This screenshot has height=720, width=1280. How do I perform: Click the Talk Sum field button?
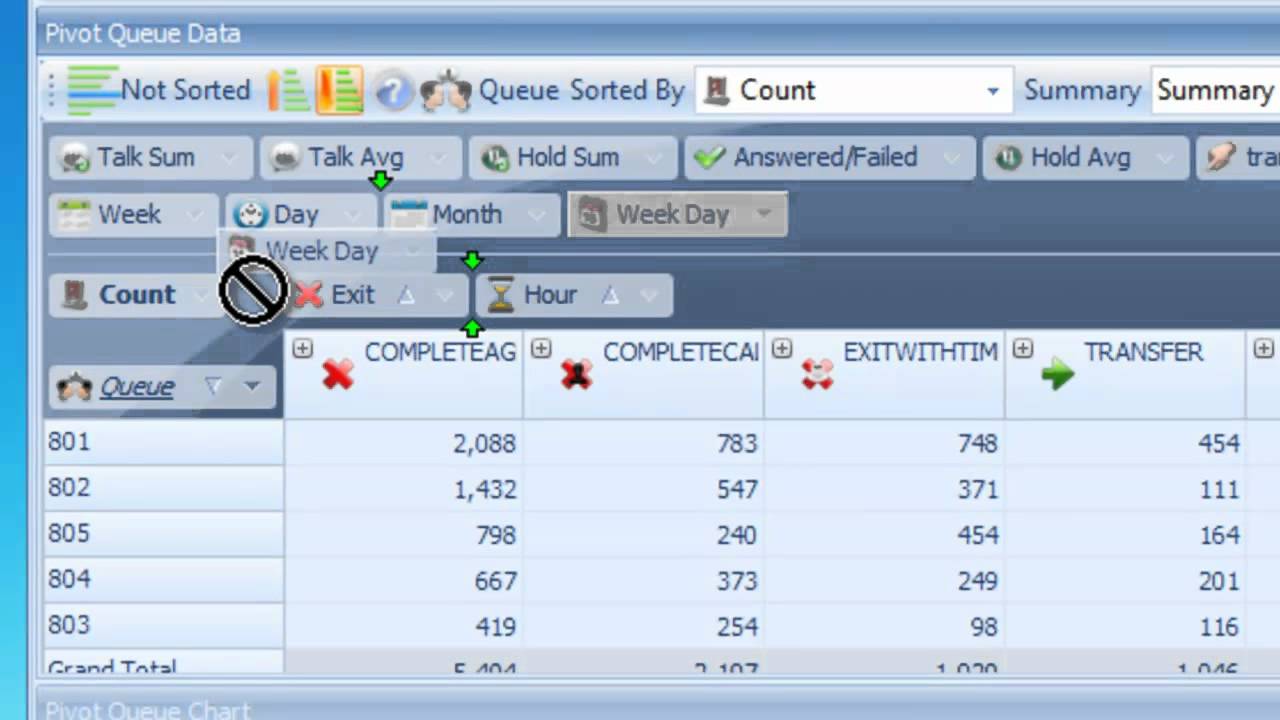pos(149,157)
